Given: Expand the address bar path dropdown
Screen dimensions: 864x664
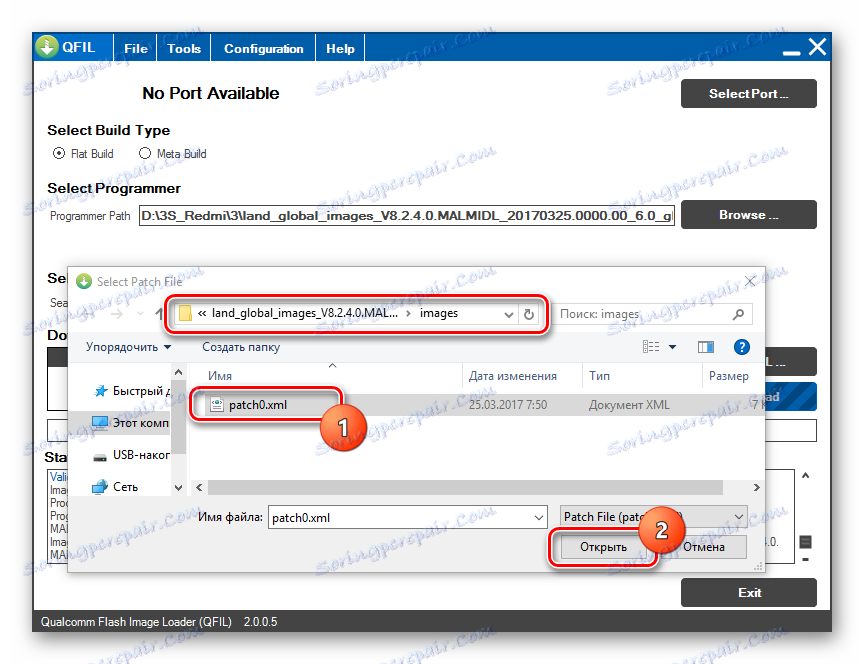Looking at the screenshot, I should 508,315.
